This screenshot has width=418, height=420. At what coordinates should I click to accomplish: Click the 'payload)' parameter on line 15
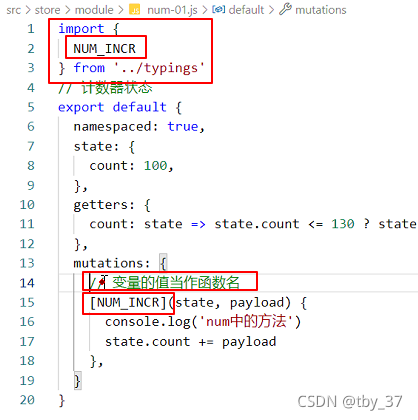(x=261, y=303)
